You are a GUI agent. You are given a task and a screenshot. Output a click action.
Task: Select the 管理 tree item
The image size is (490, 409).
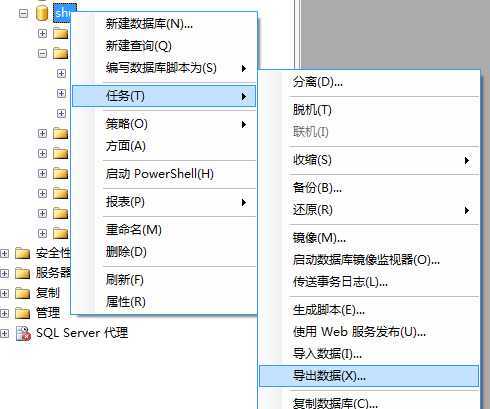coord(47,313)
